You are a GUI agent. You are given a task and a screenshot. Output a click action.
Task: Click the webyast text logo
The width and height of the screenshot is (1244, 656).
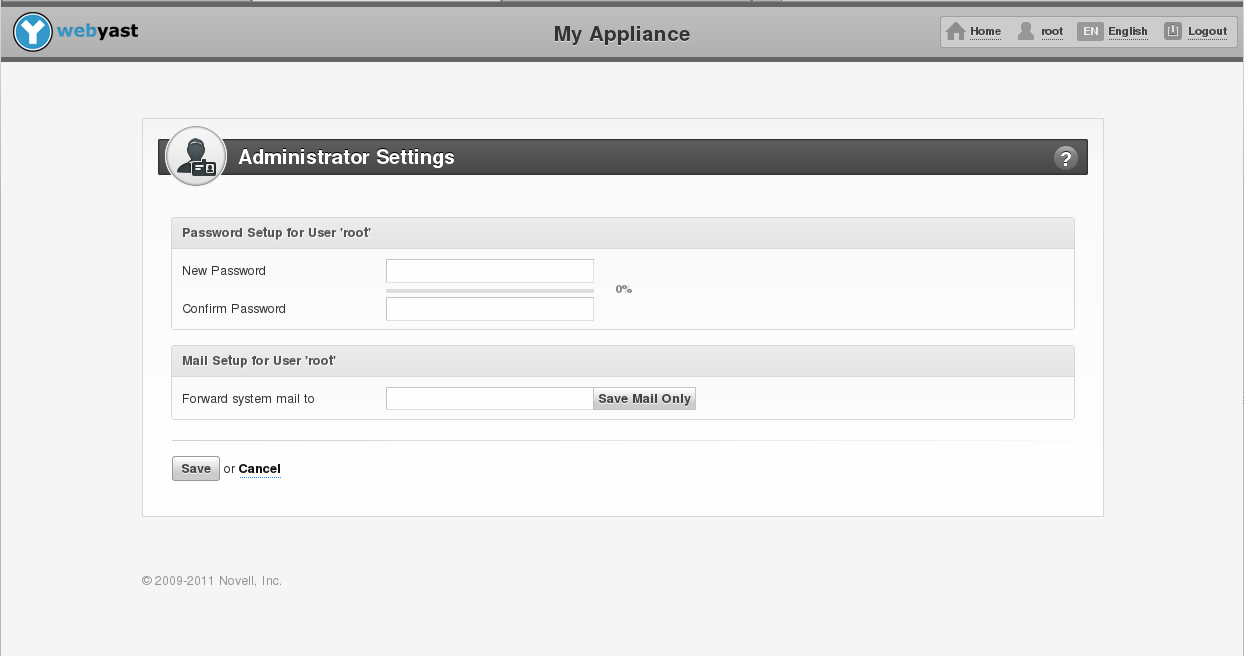coord(97,31)
